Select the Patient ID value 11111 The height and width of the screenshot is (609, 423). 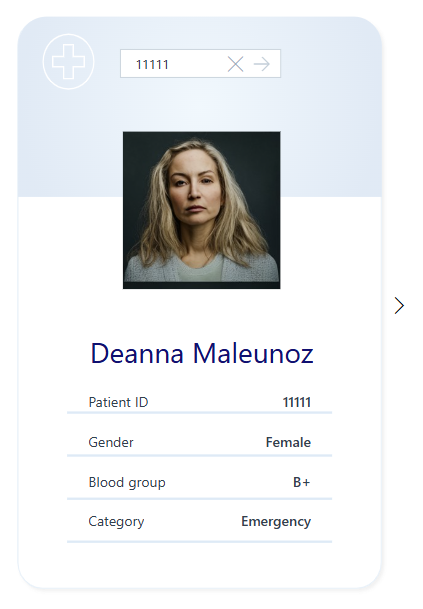(x=297, y=402)
